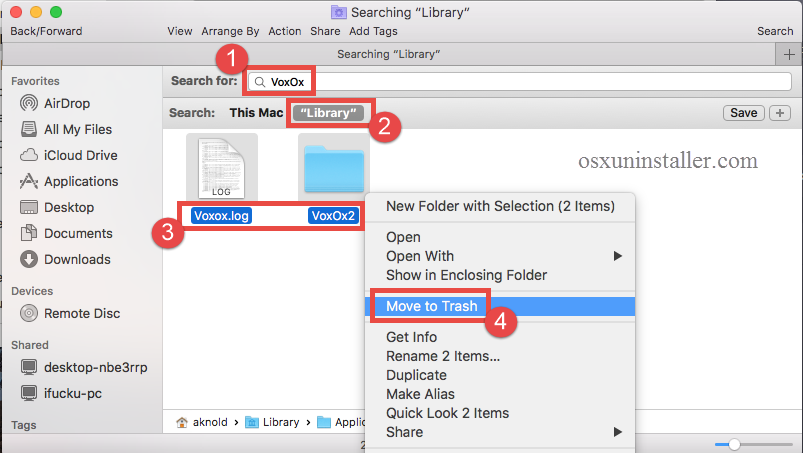This screenshot has width=803, height=453.
Task: Click aknold home in path bar
Action: point(202,422)
